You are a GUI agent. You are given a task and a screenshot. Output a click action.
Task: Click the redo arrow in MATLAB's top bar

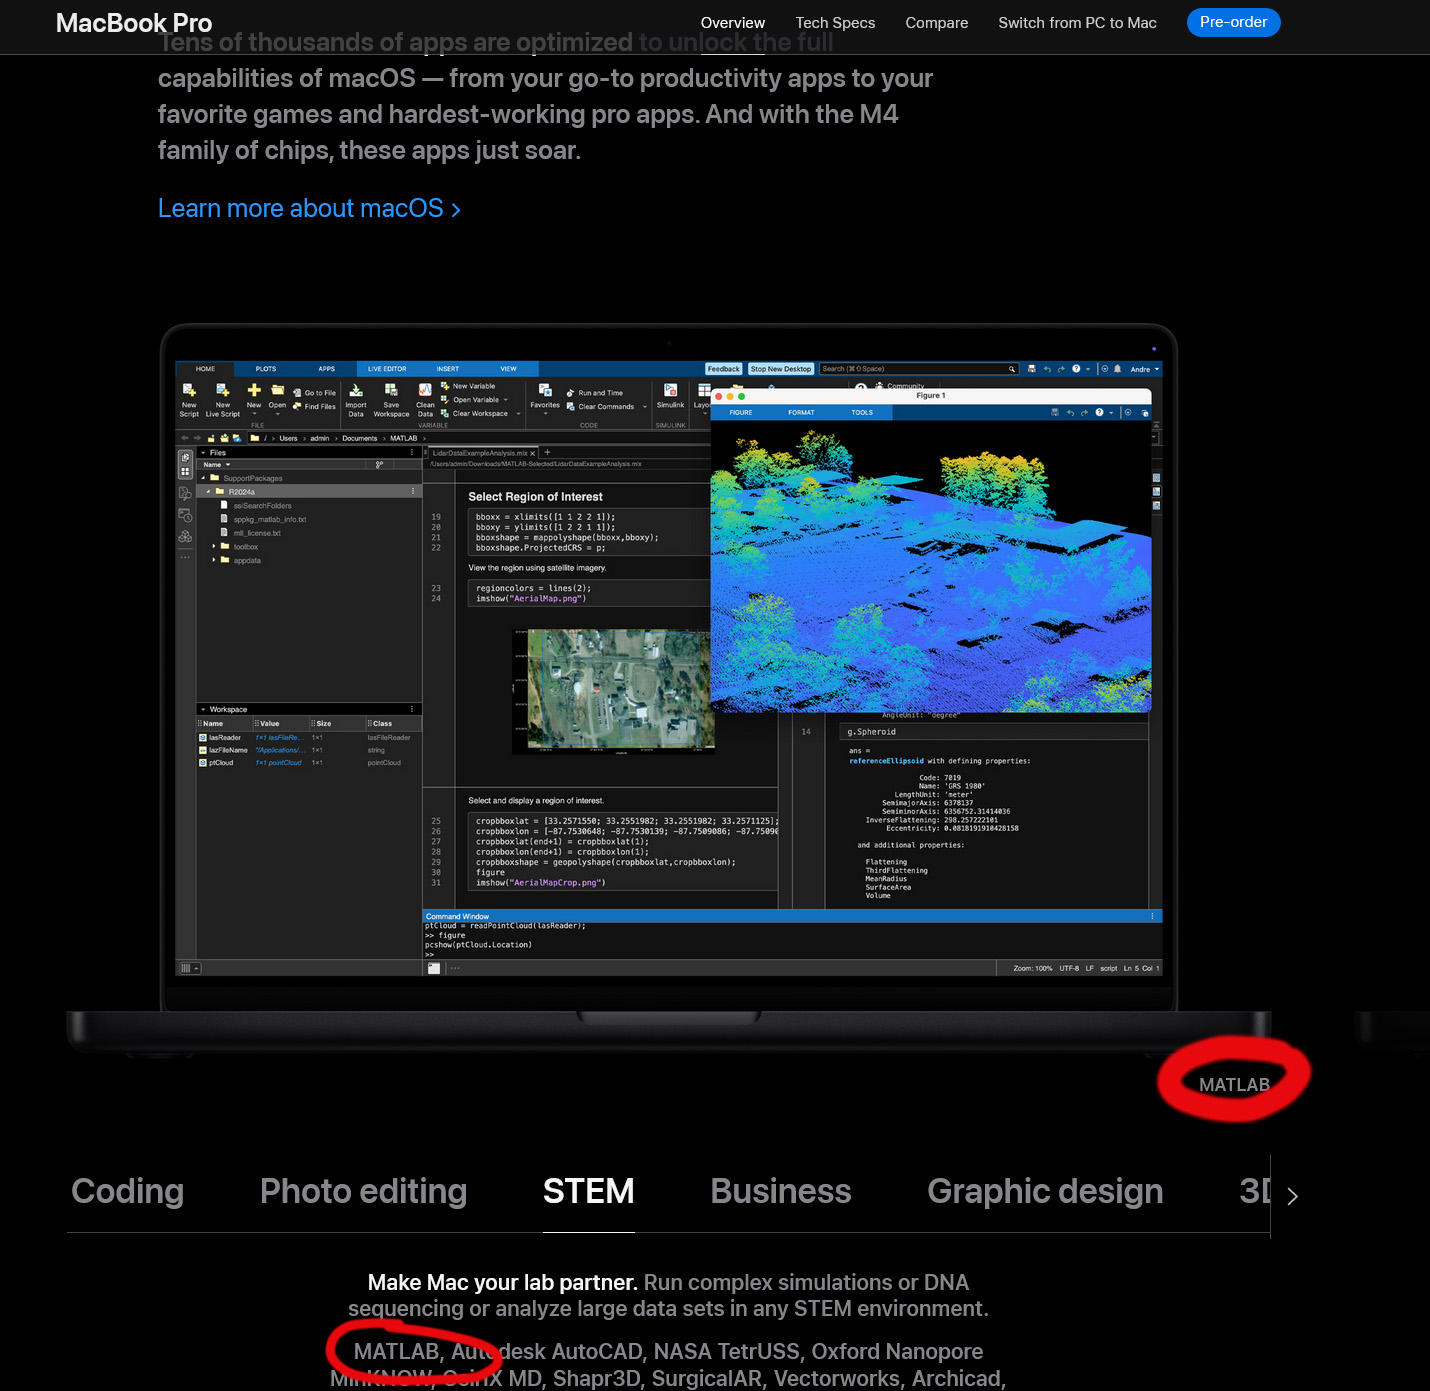[1061, 369]
